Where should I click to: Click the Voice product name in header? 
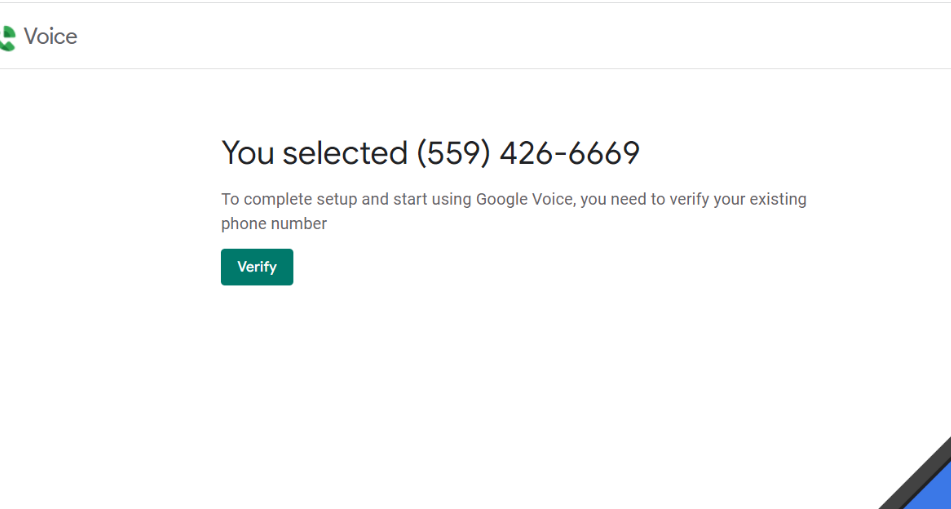(x=50, y=37)
